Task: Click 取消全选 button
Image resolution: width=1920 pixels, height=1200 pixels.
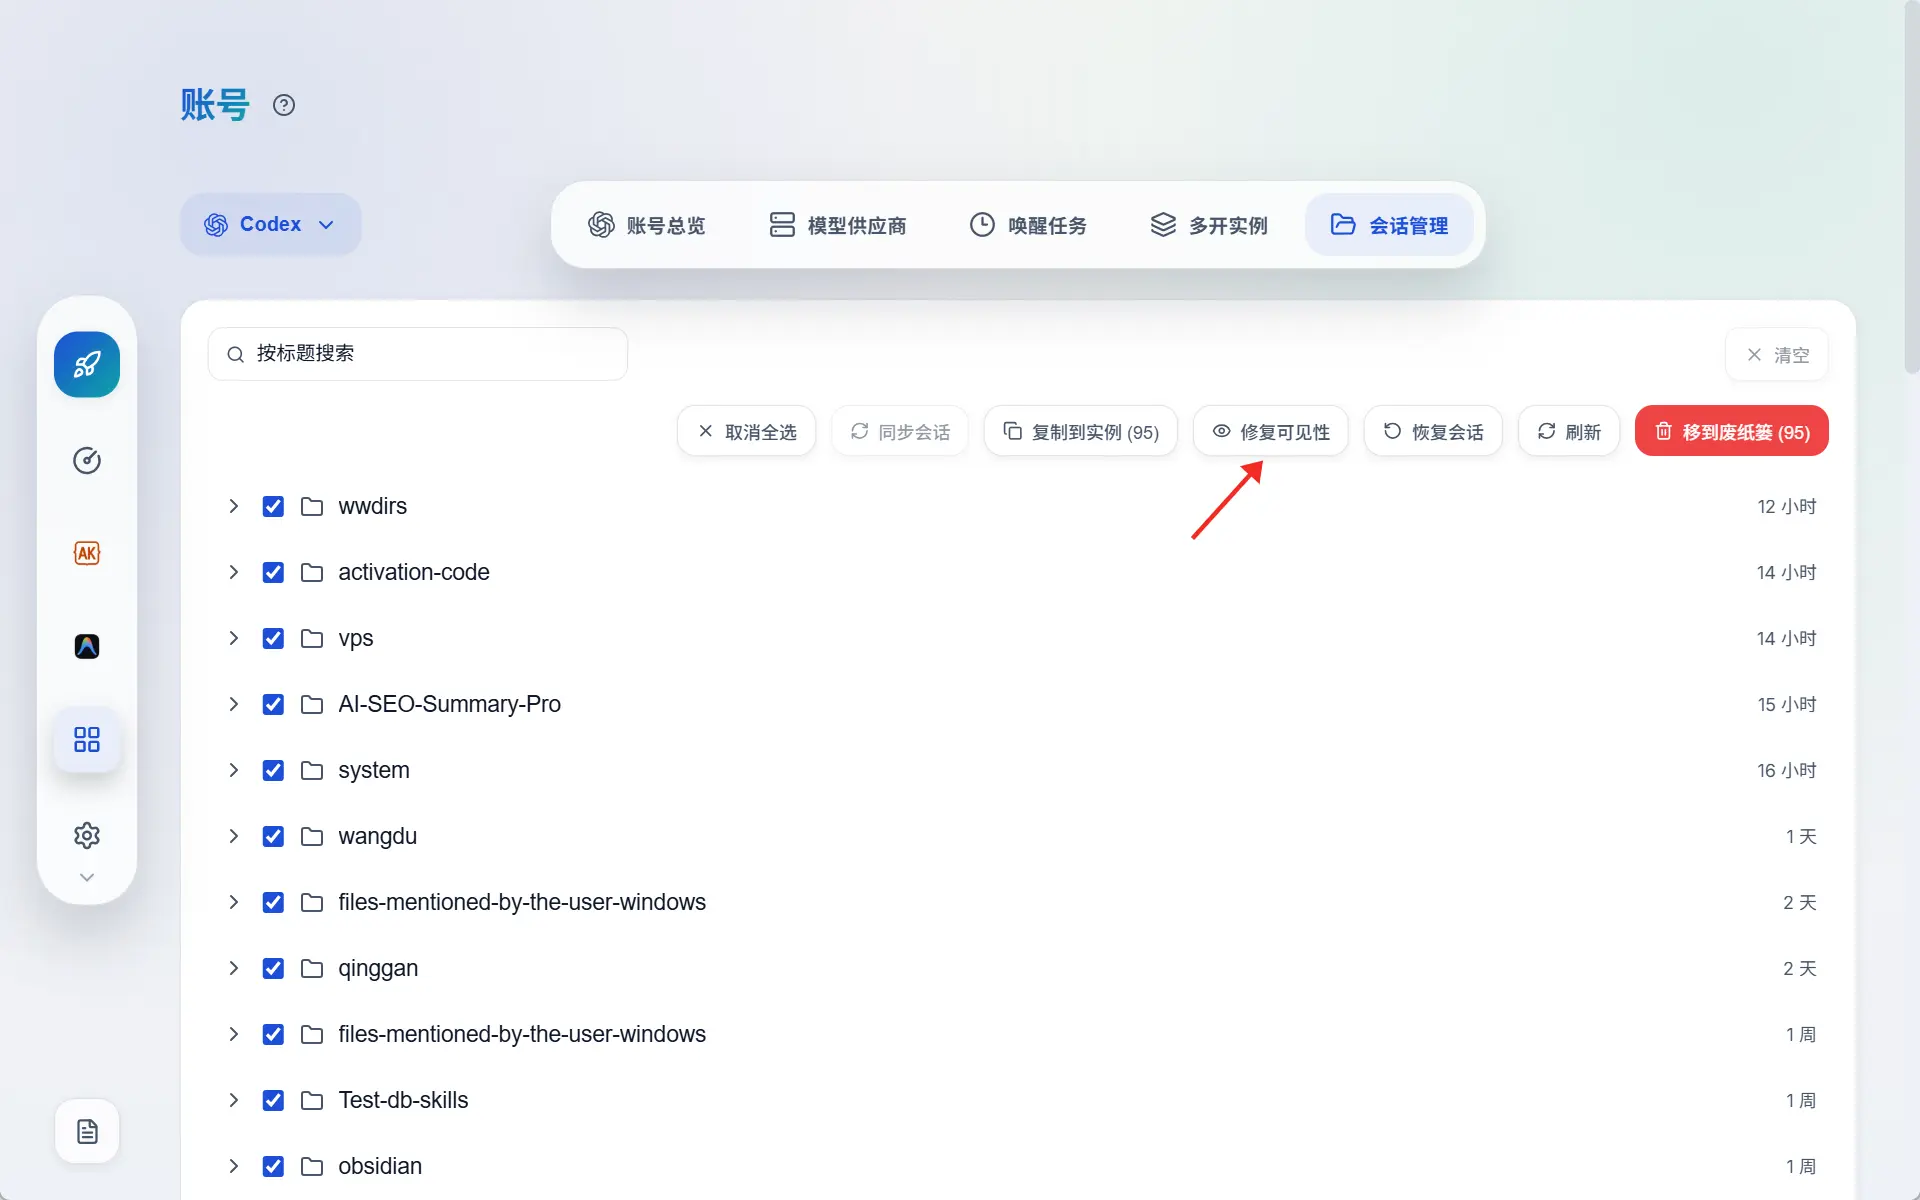Action: [747, 431]
